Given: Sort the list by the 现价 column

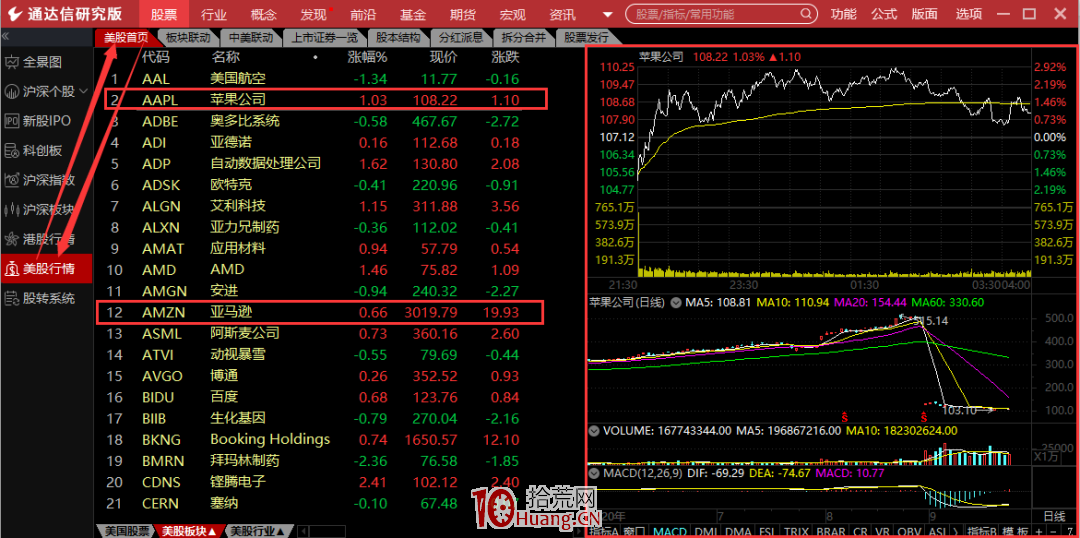Looking at the screenshot, I should 444,58.
